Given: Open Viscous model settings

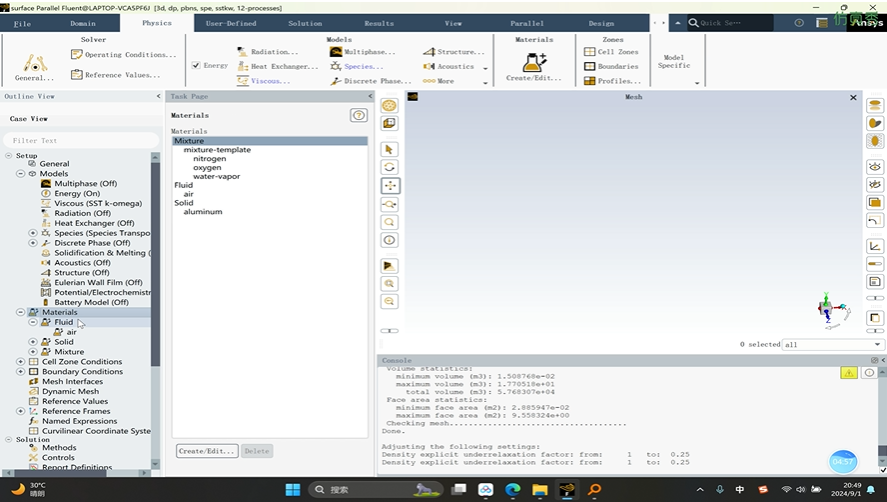Looking at the screenshot, I should (x=264, y=81).
